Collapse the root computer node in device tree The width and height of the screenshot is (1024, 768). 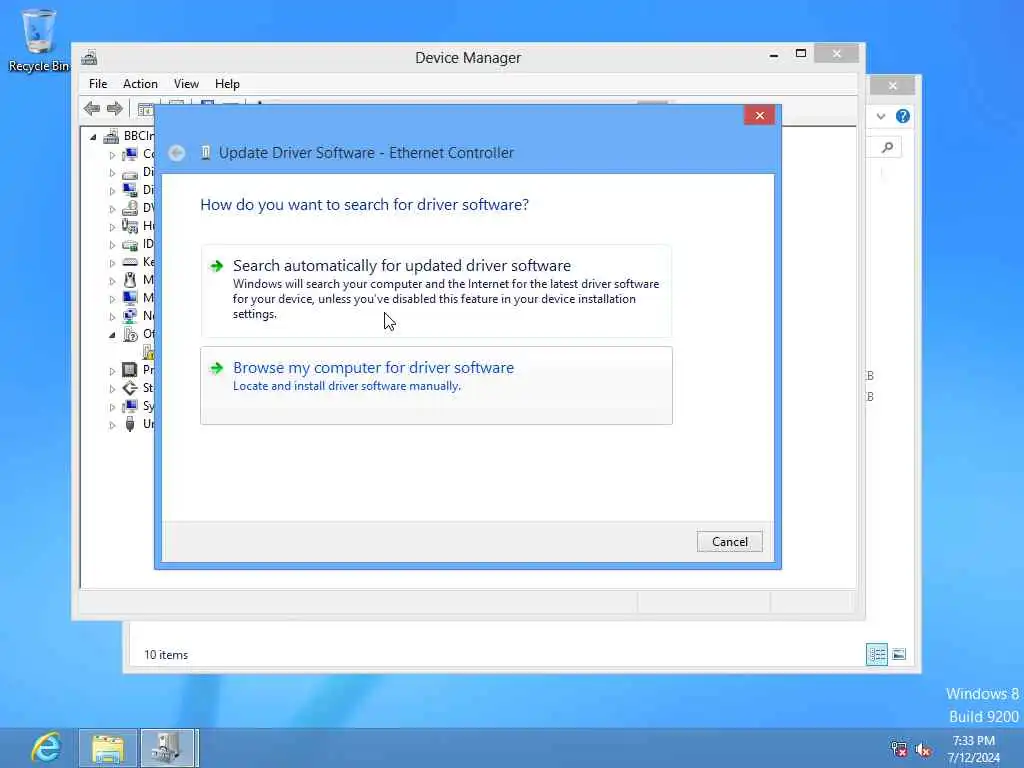pyautogui.click(x=93, y=136)
